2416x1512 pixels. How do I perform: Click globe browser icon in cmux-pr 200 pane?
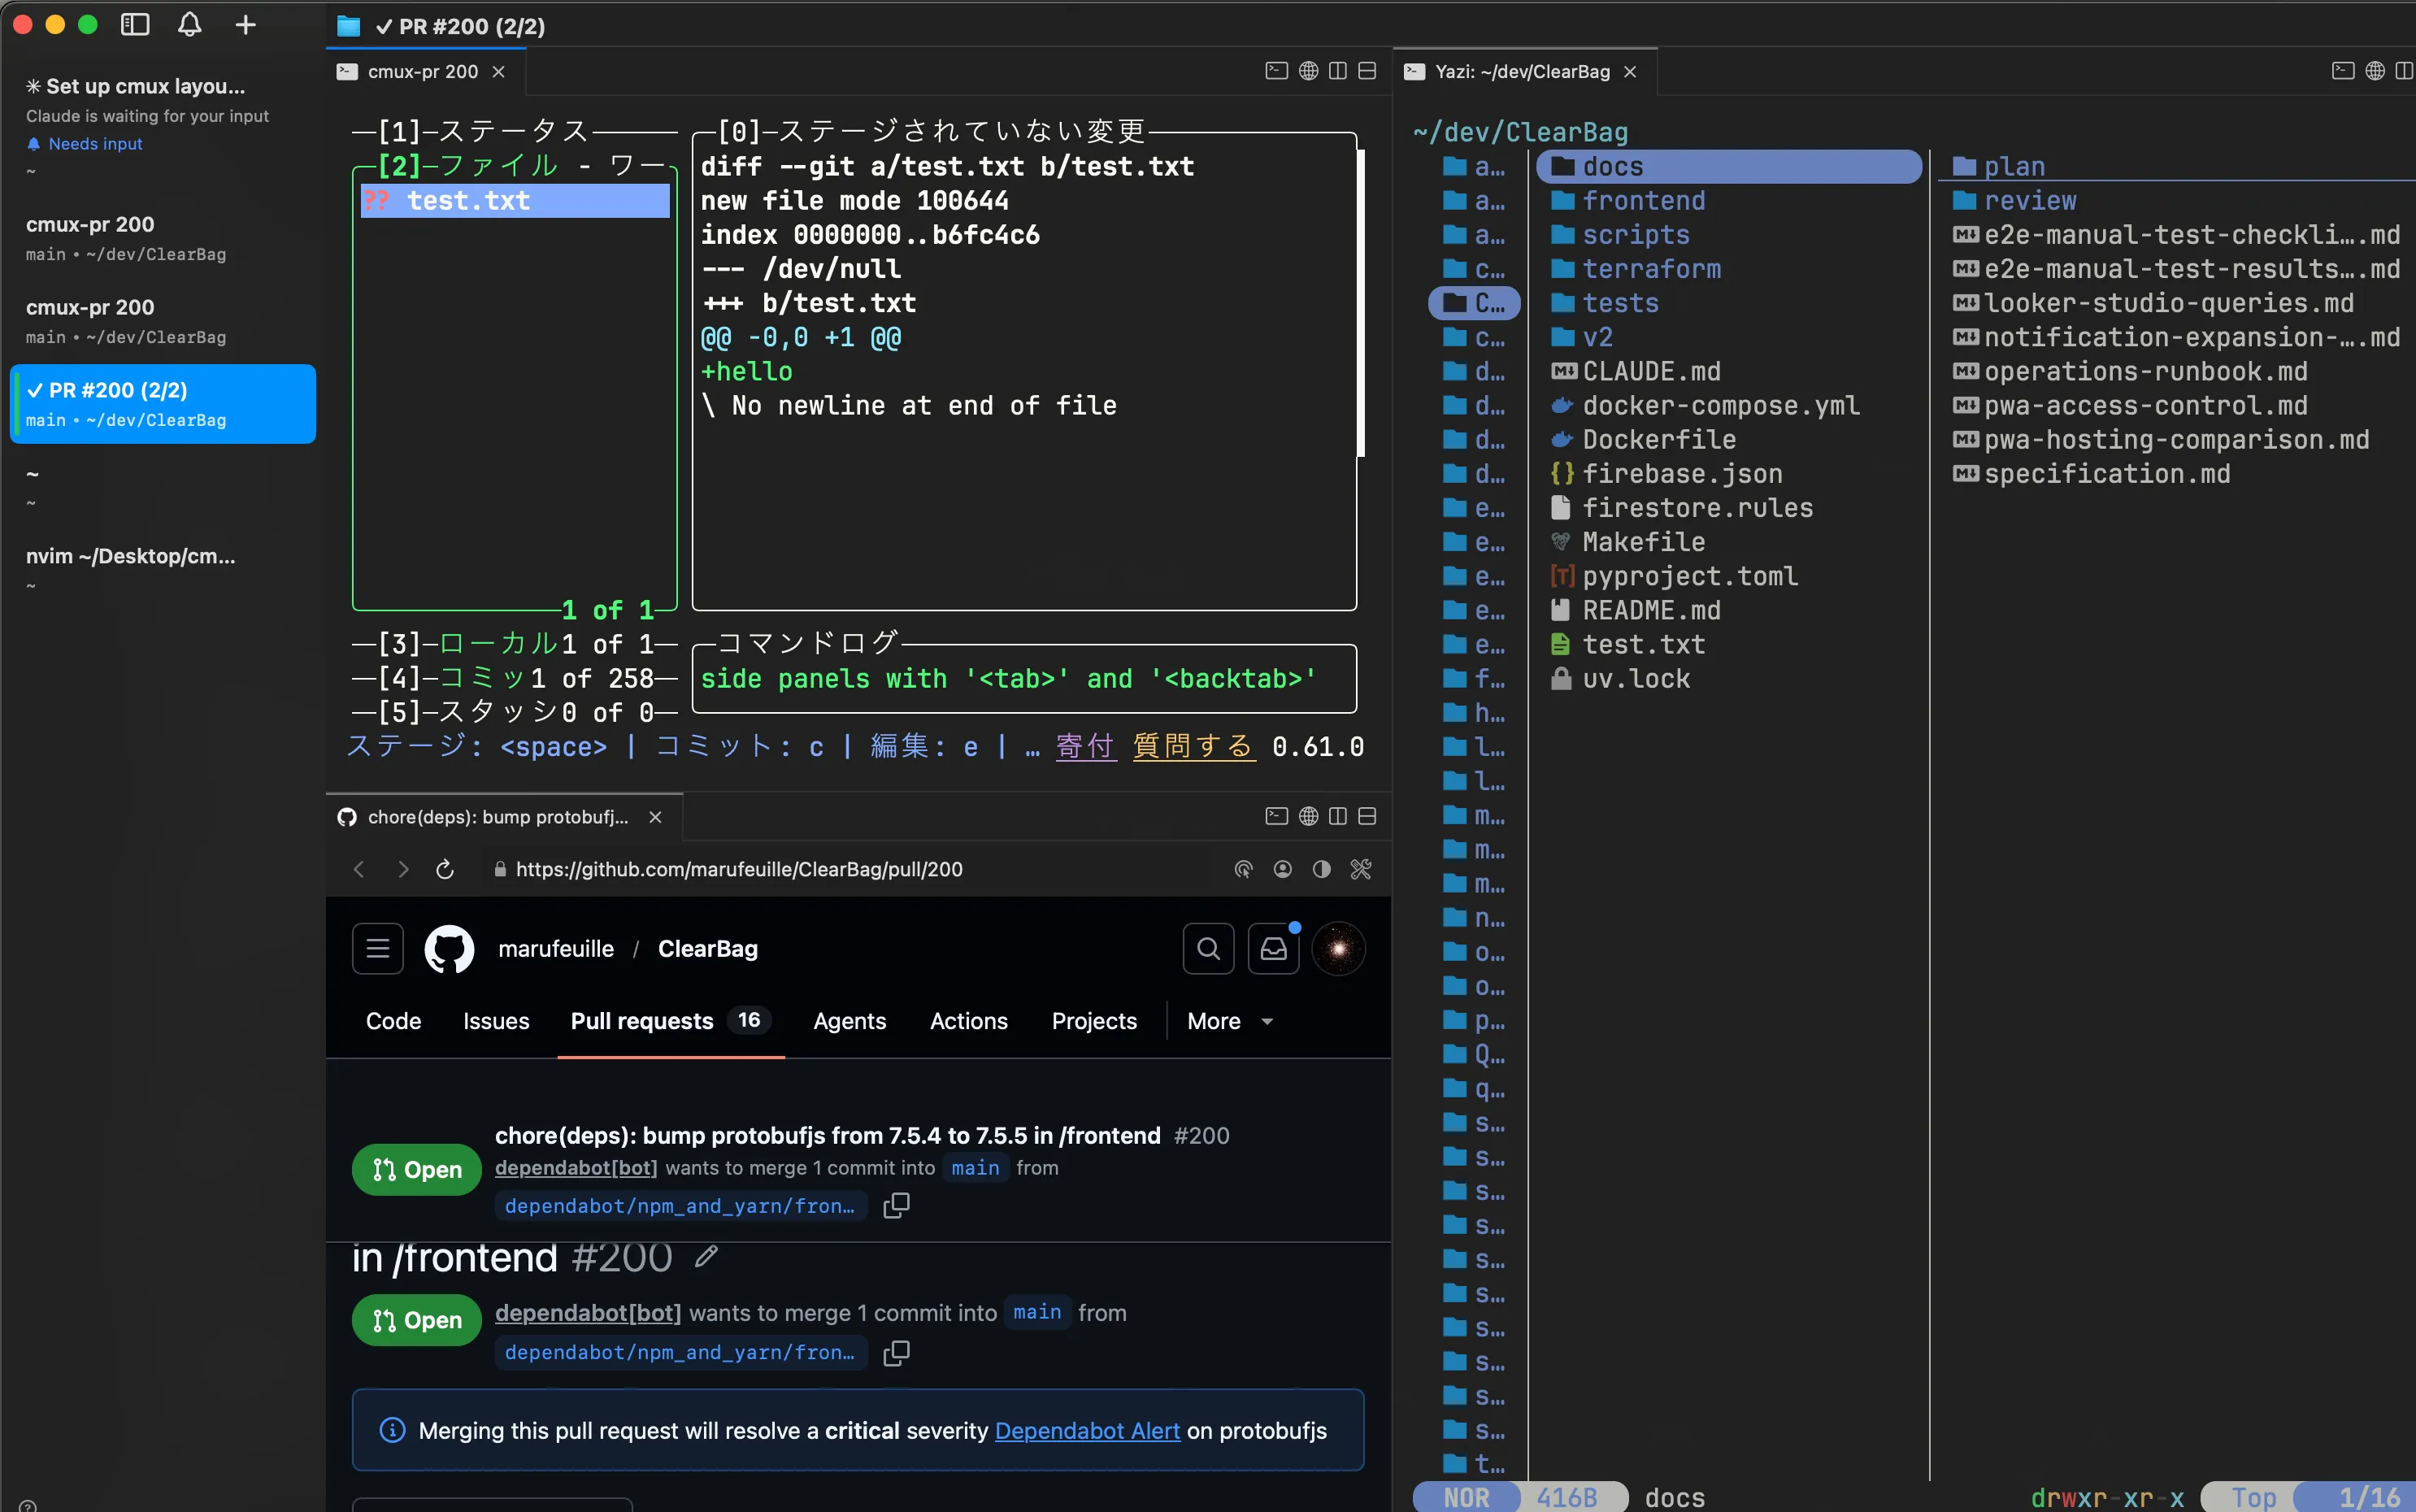point(1308,71)
